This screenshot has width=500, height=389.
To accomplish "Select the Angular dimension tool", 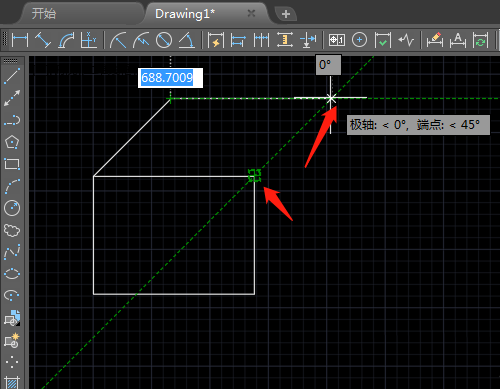I will (187, 40).
